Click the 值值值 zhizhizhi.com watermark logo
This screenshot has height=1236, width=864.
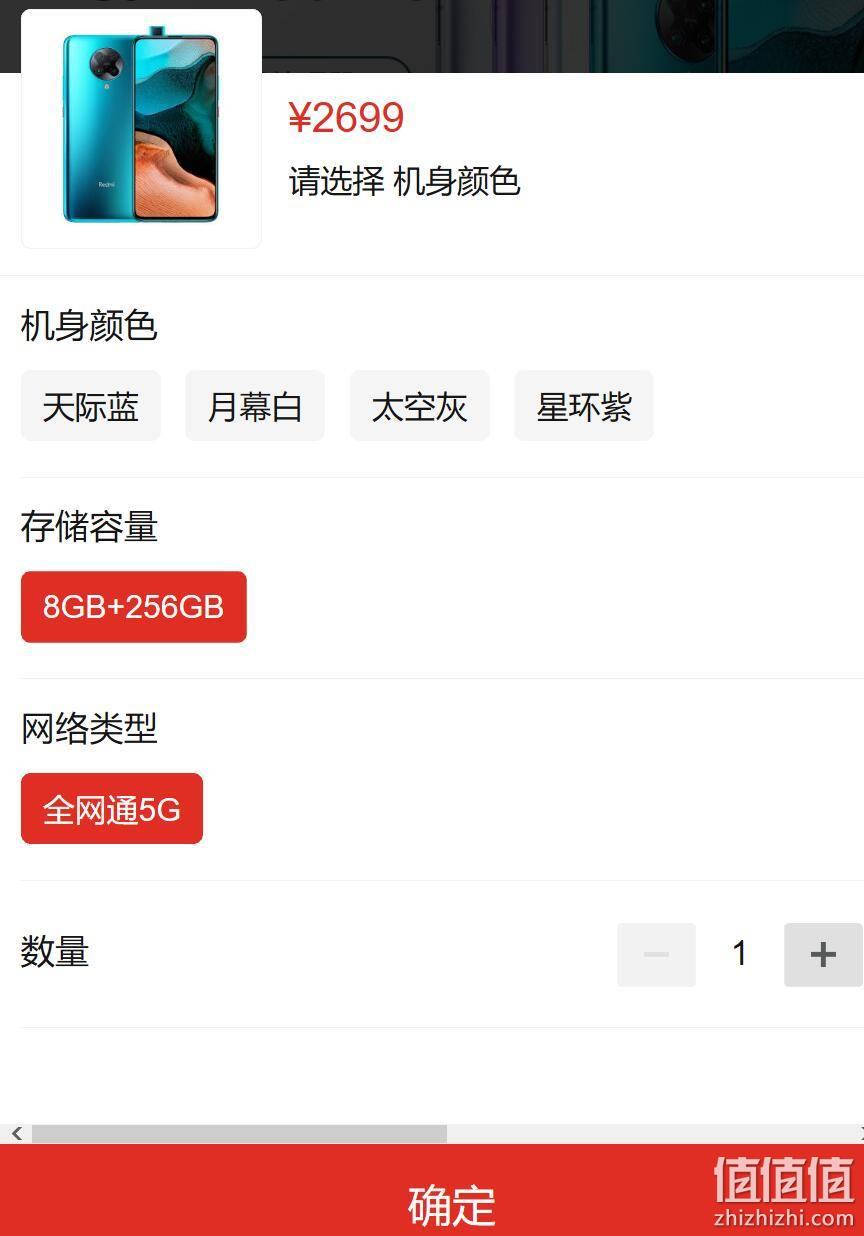coord(784,1192)
